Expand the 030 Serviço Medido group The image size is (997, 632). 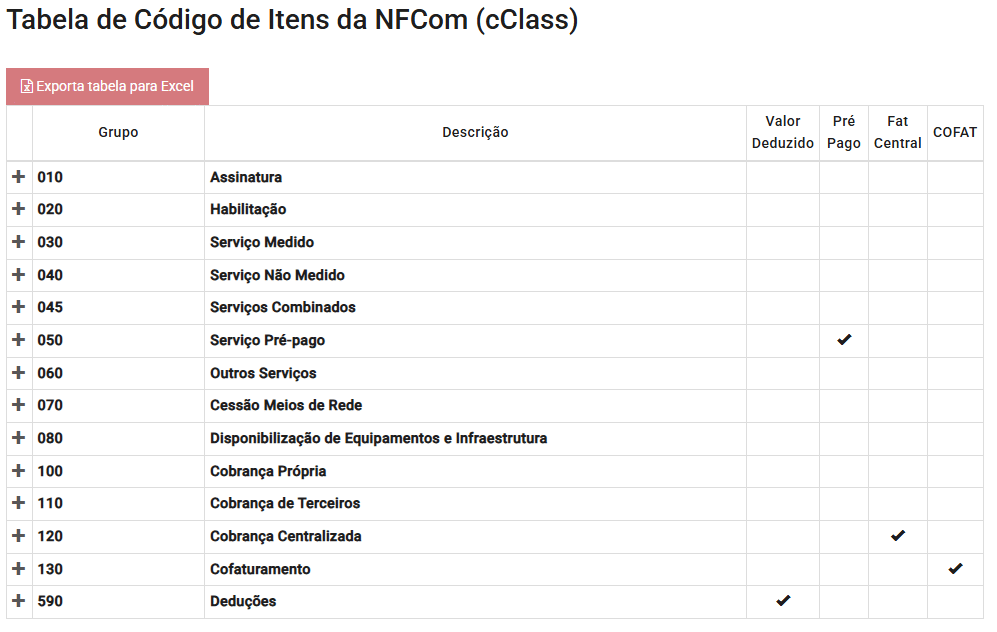click(x=18, y=242)
